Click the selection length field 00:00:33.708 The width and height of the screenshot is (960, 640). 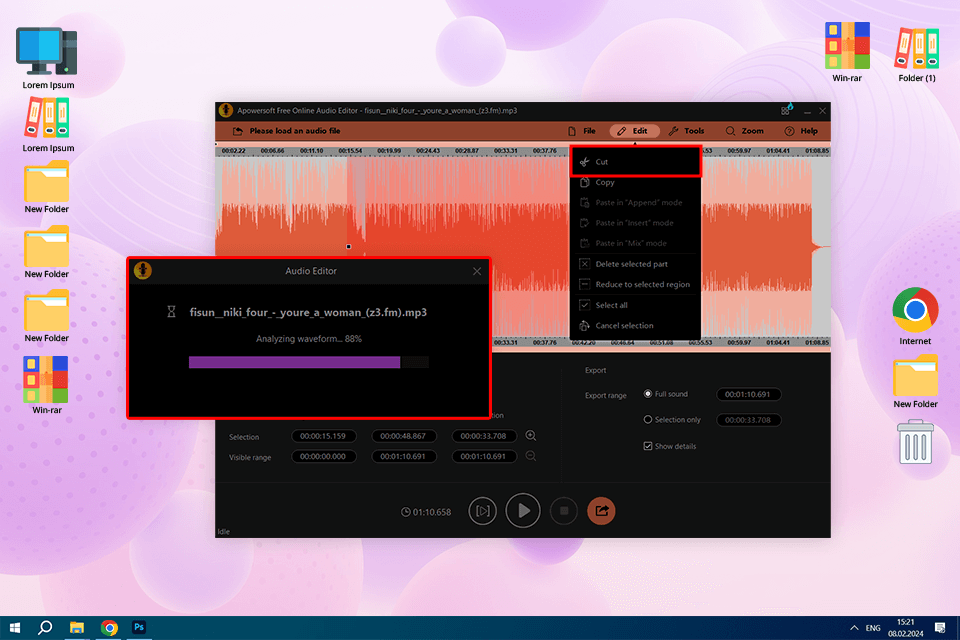click(x=484, y=436)
